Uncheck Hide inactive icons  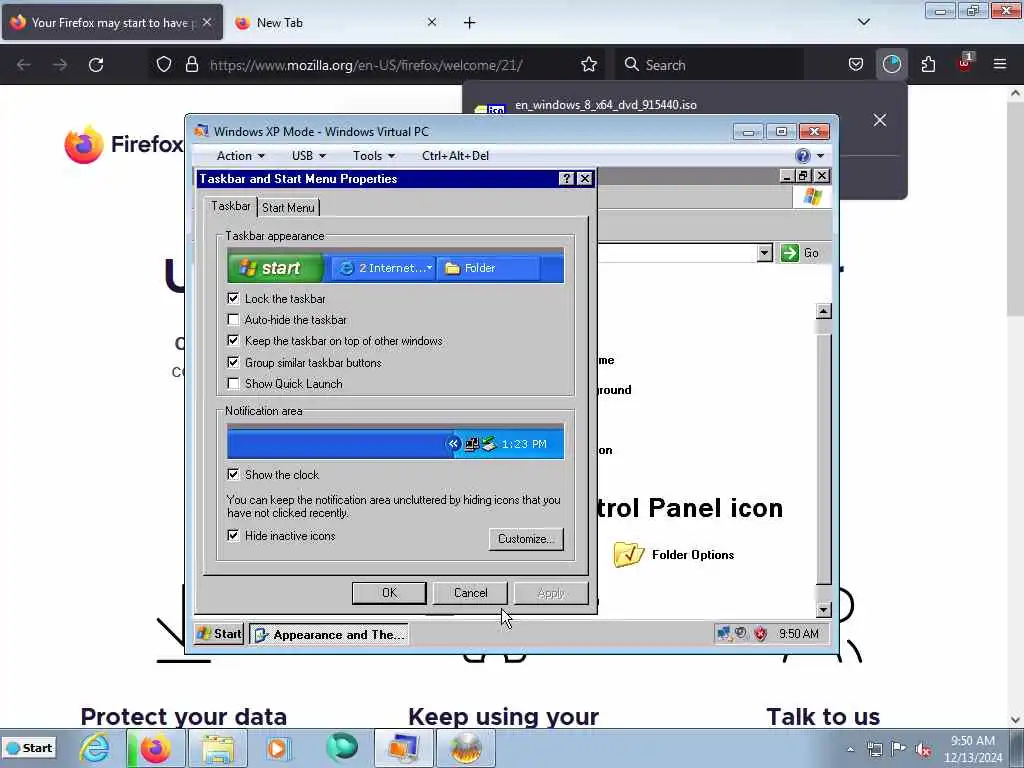pyautogui.click(x=233, y=536)
